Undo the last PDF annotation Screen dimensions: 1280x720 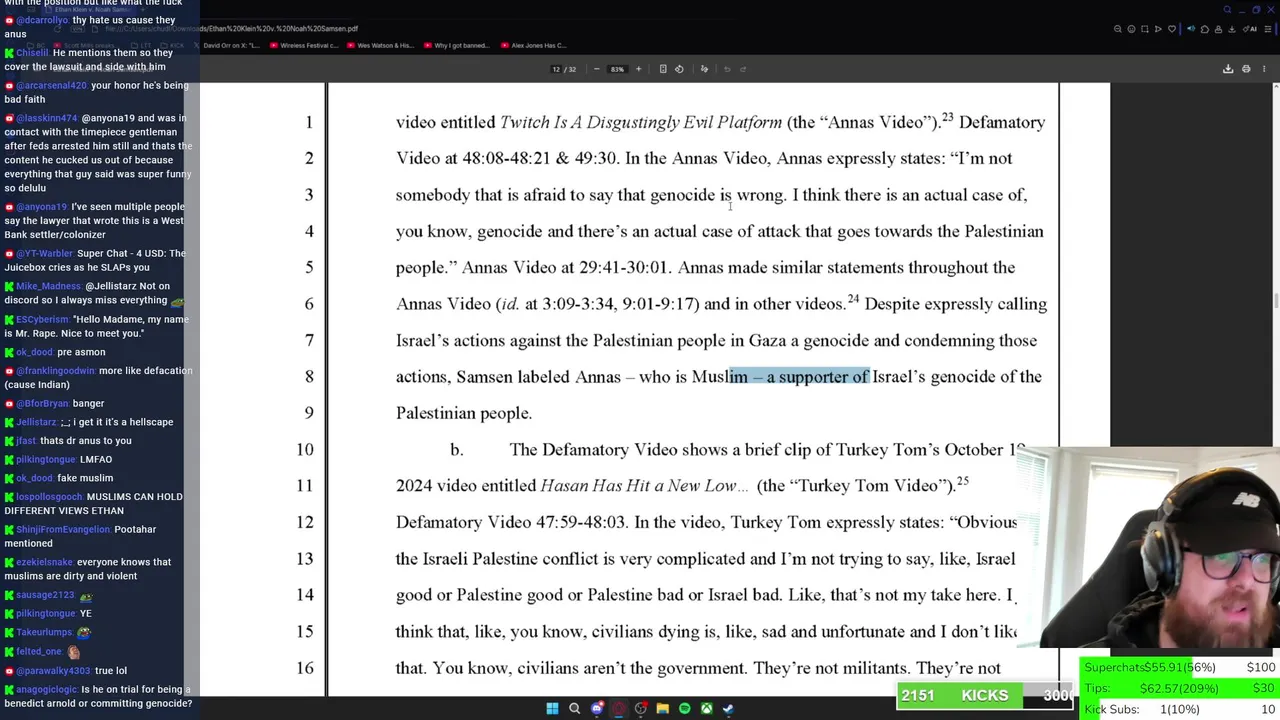(x=727, y=69)
